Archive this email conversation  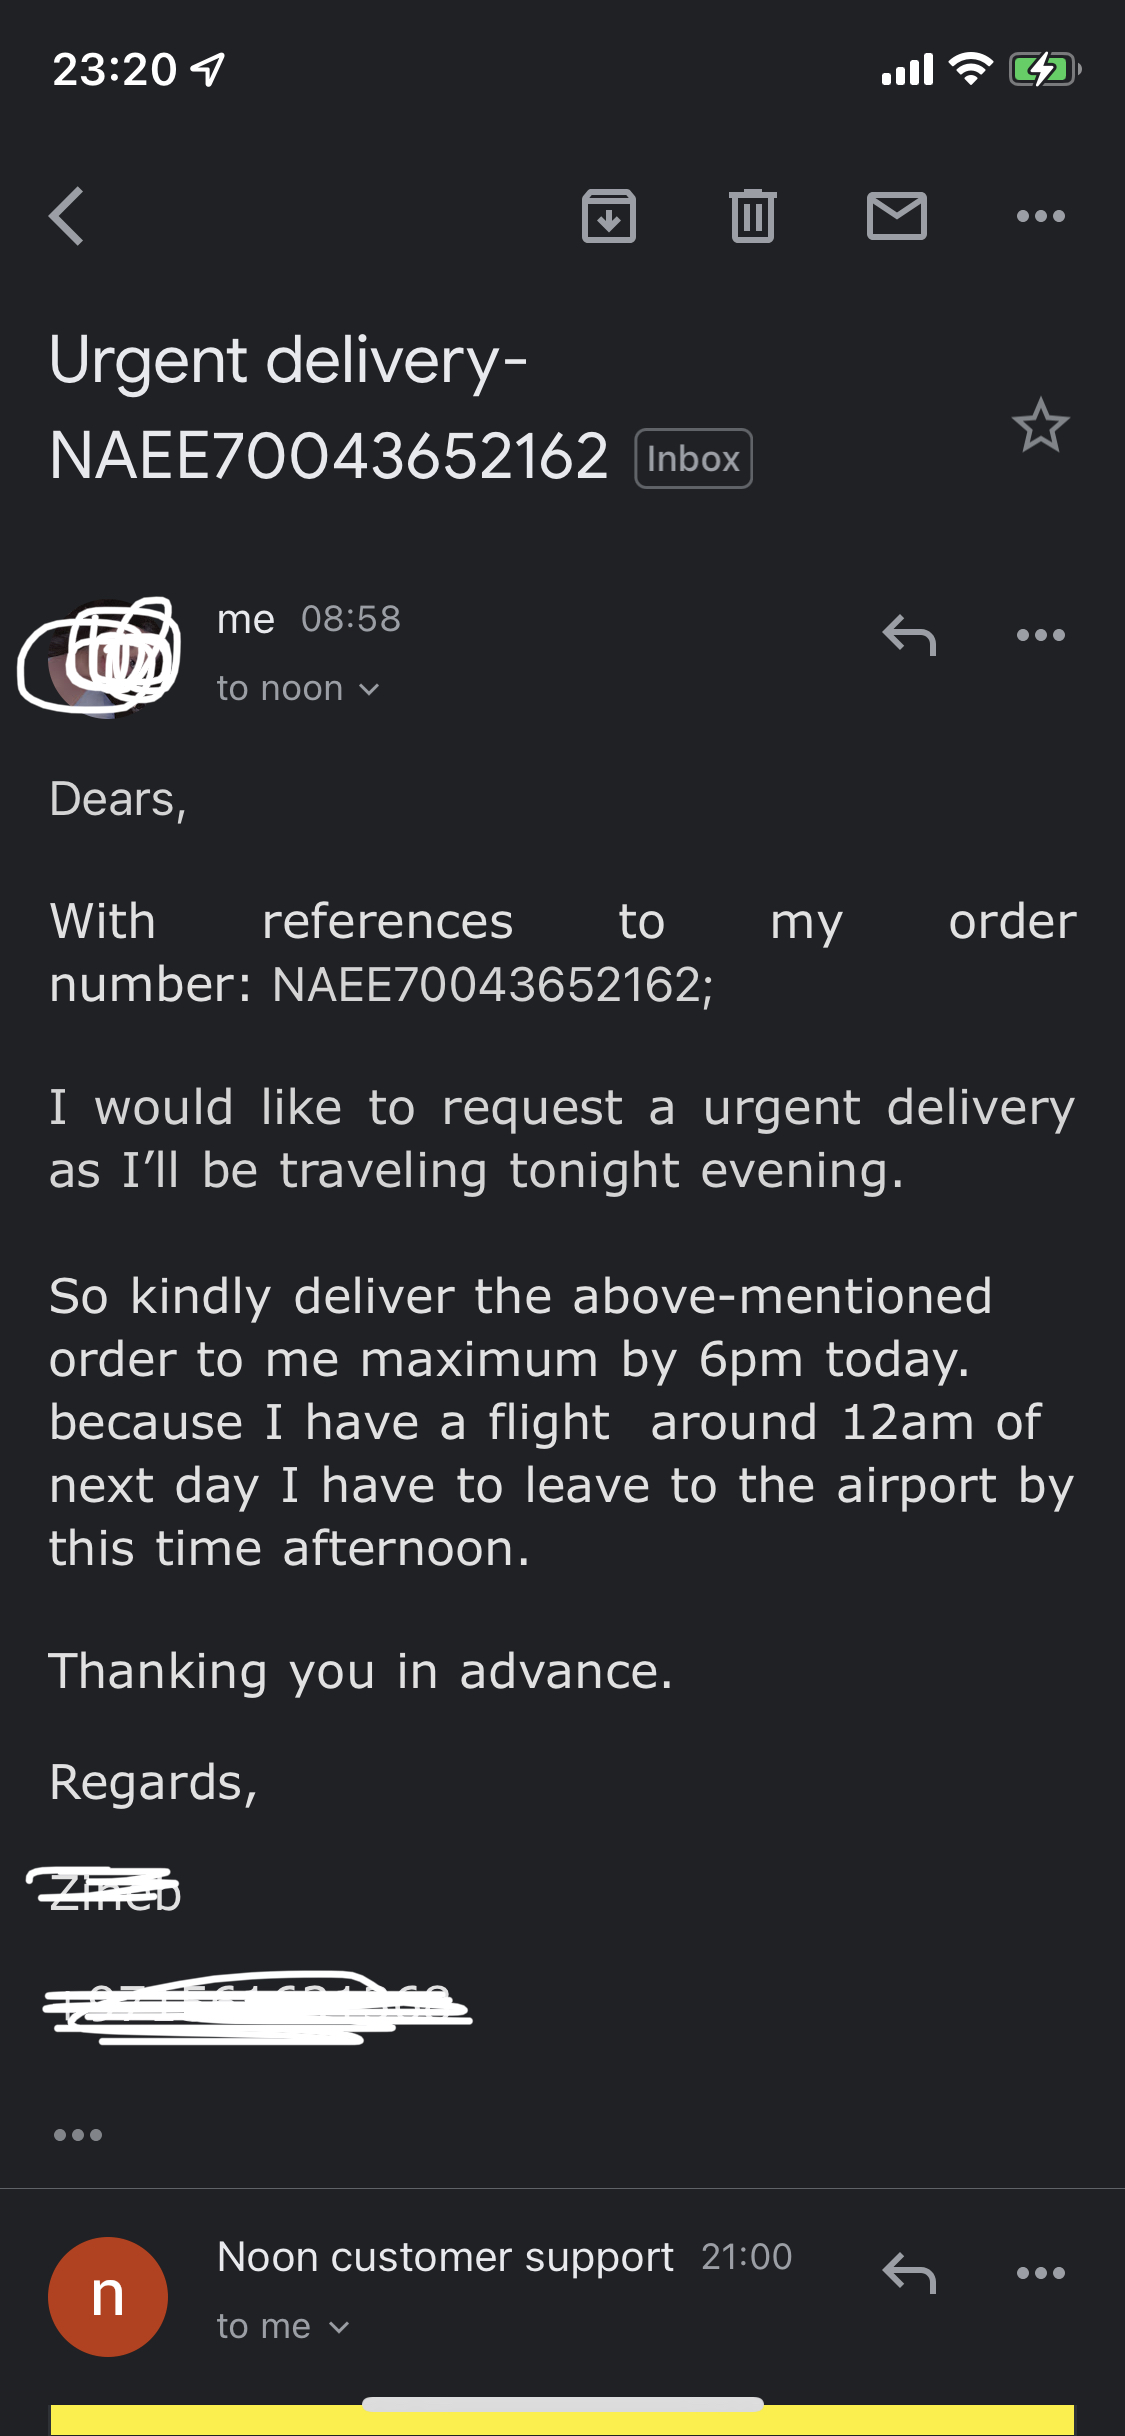coord(608,216)
